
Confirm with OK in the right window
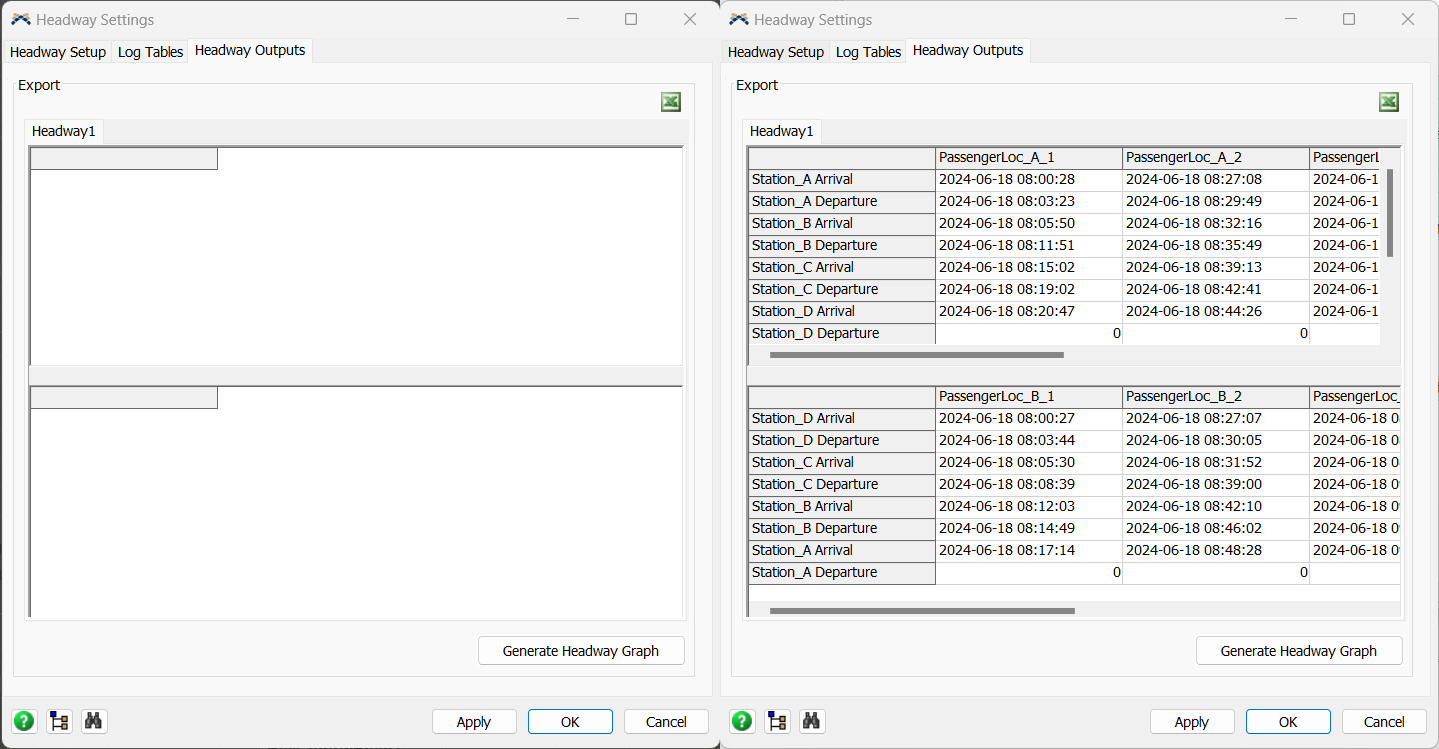[x=1287, y=721]
